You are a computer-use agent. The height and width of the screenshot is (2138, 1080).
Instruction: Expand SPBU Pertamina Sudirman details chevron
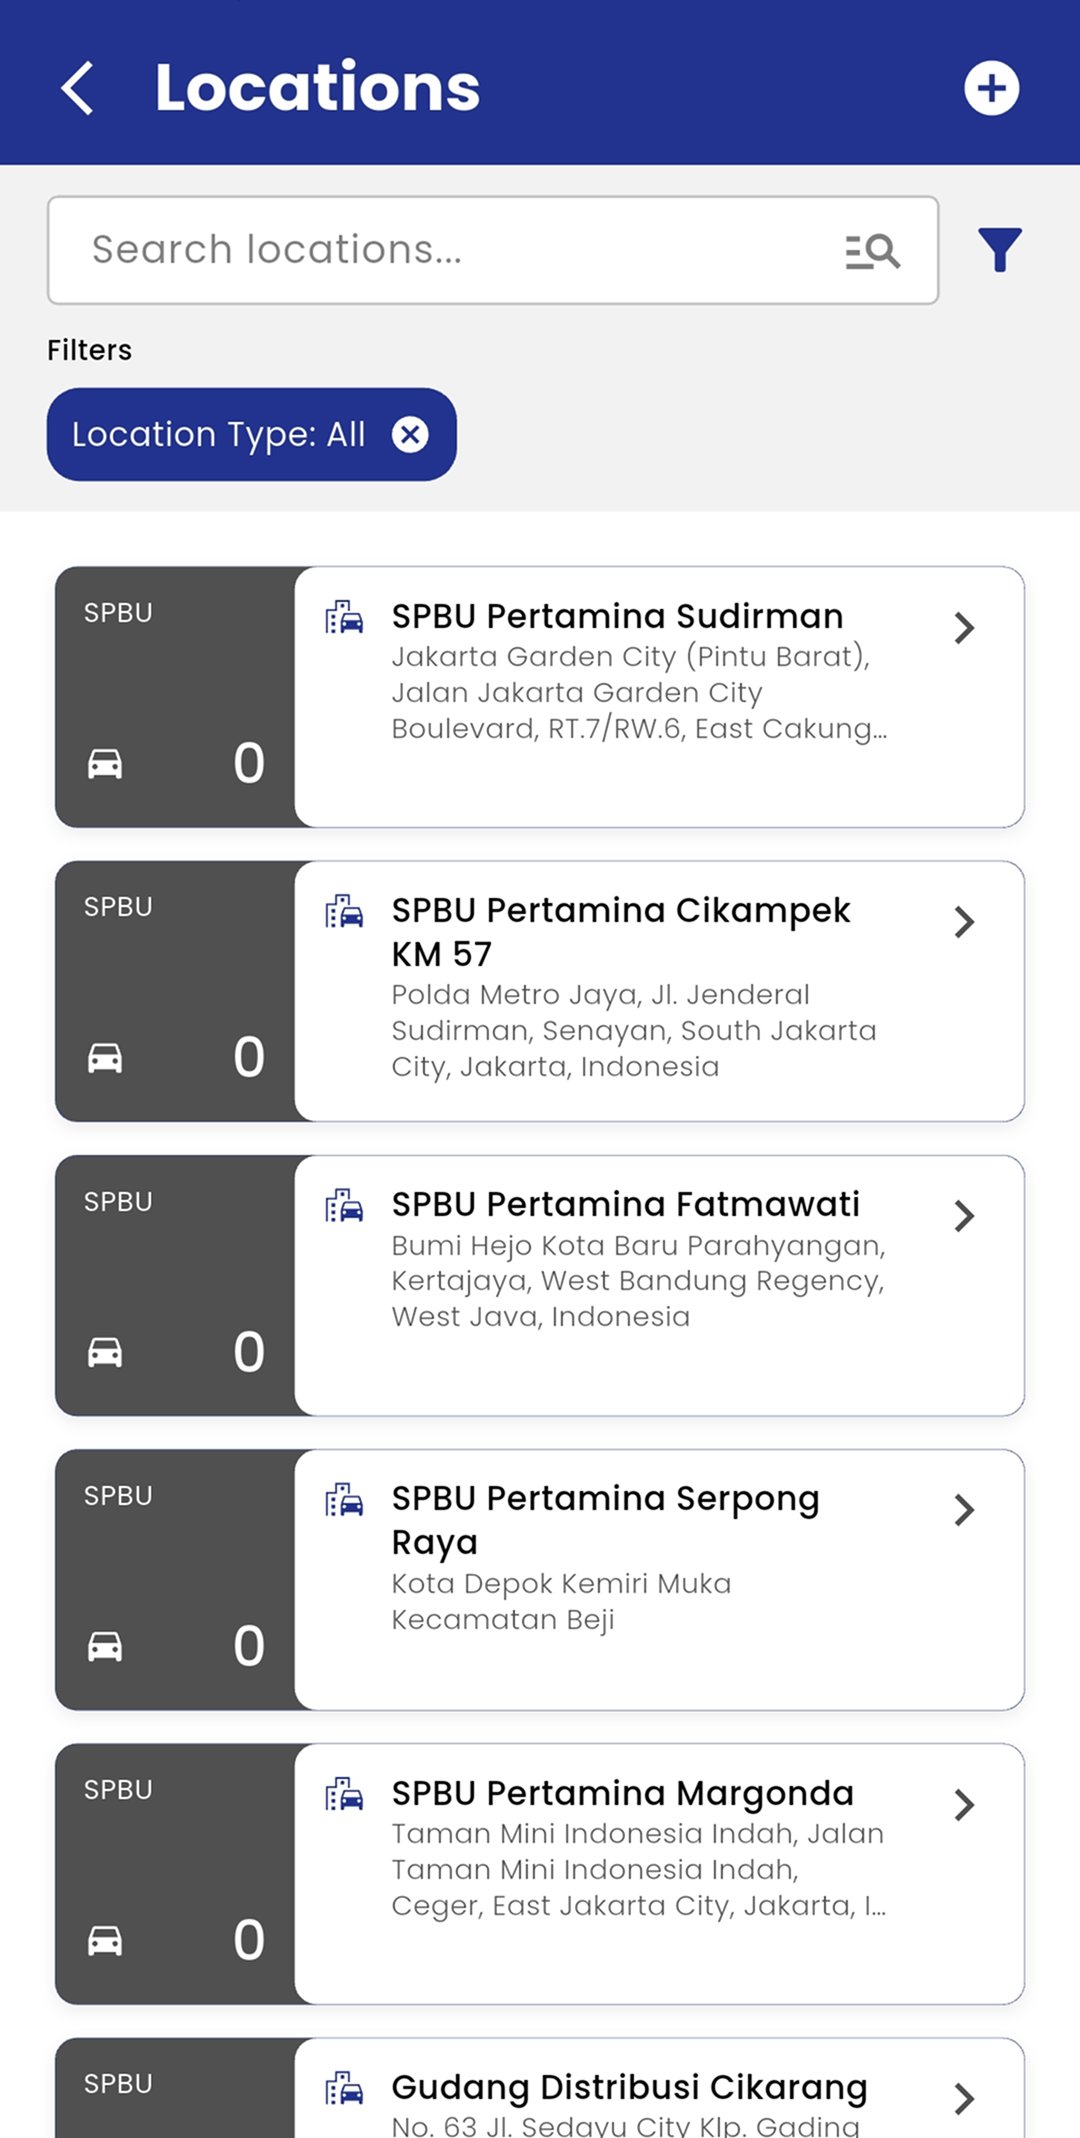[x=964, y=628]
